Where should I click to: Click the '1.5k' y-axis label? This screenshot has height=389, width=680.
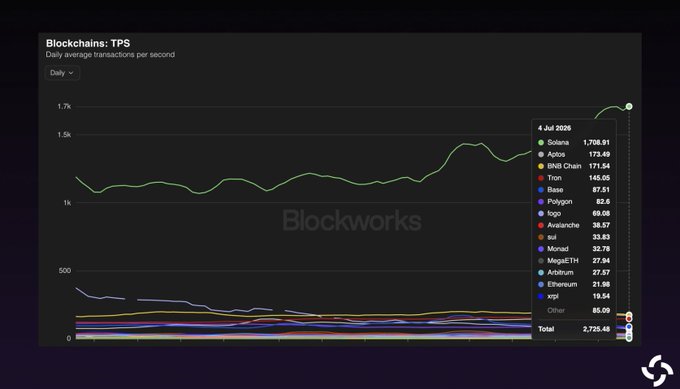(64, 135)
